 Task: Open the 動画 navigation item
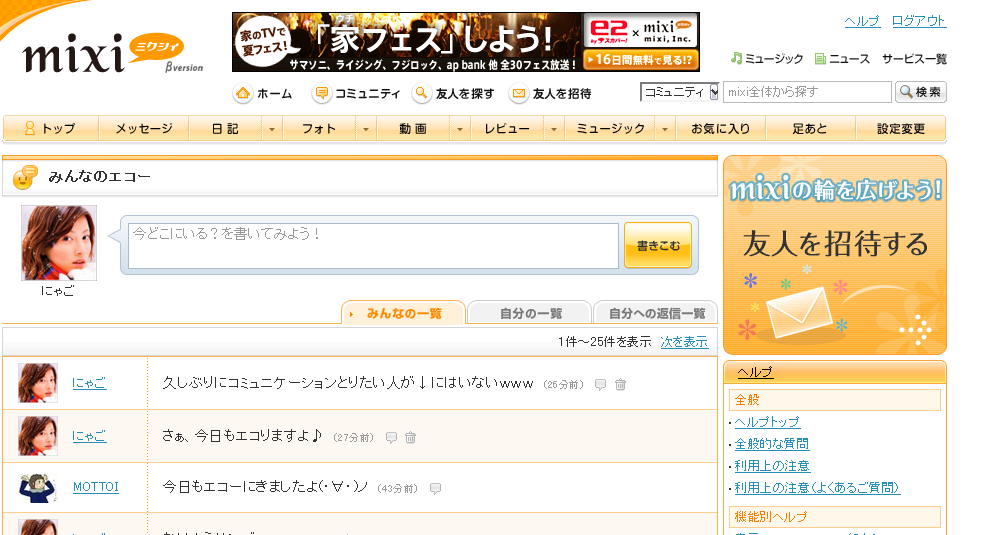(413, 129)
